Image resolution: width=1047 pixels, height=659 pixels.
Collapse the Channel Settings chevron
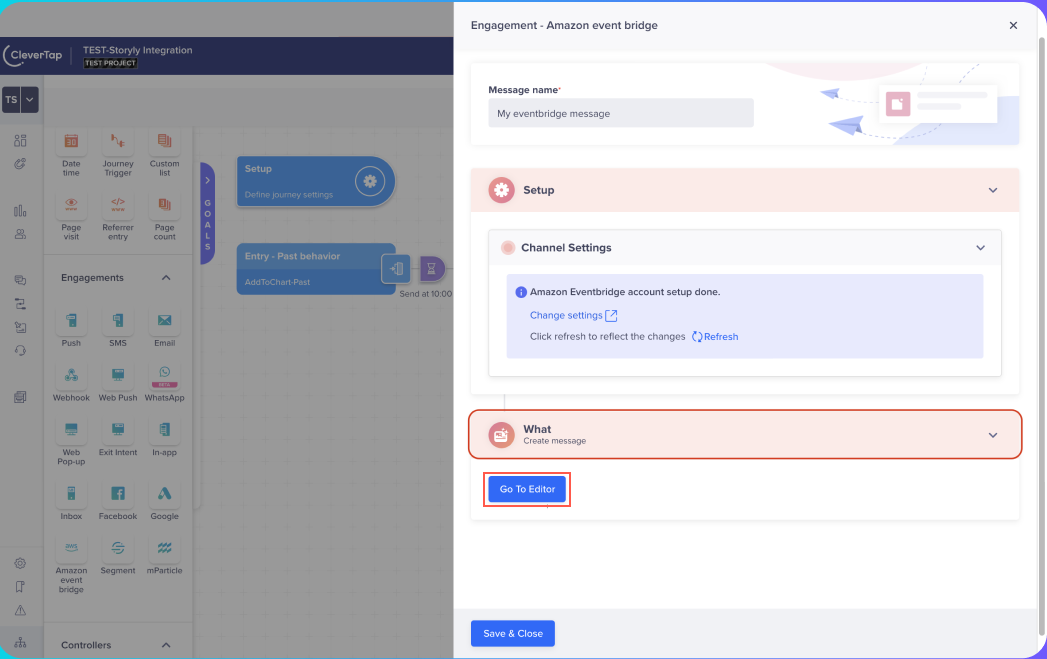980,248
